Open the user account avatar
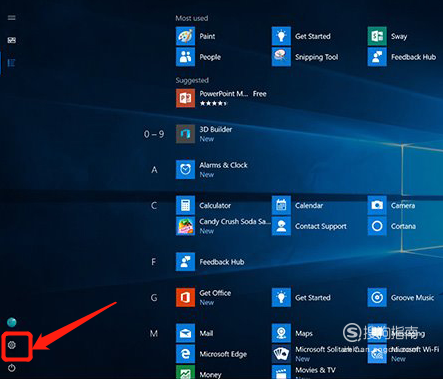443x379 pixels. pos(12,322)
